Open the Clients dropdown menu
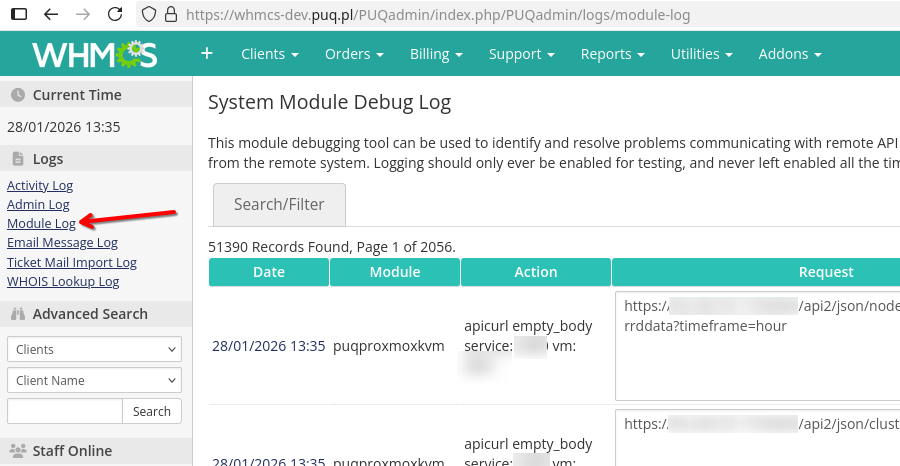Viewport: 900px width, 466px height. pyautogui.click(x=269, y=54)
